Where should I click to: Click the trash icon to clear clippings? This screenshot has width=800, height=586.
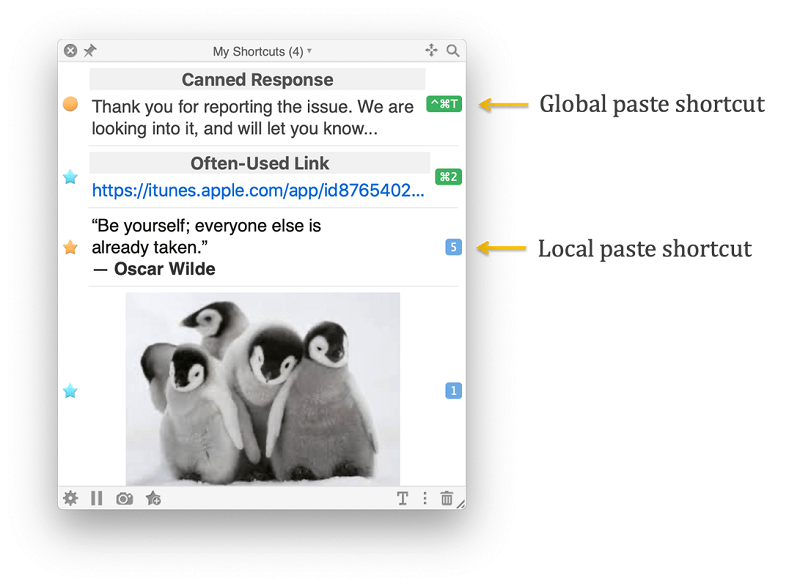pos(446,498)
